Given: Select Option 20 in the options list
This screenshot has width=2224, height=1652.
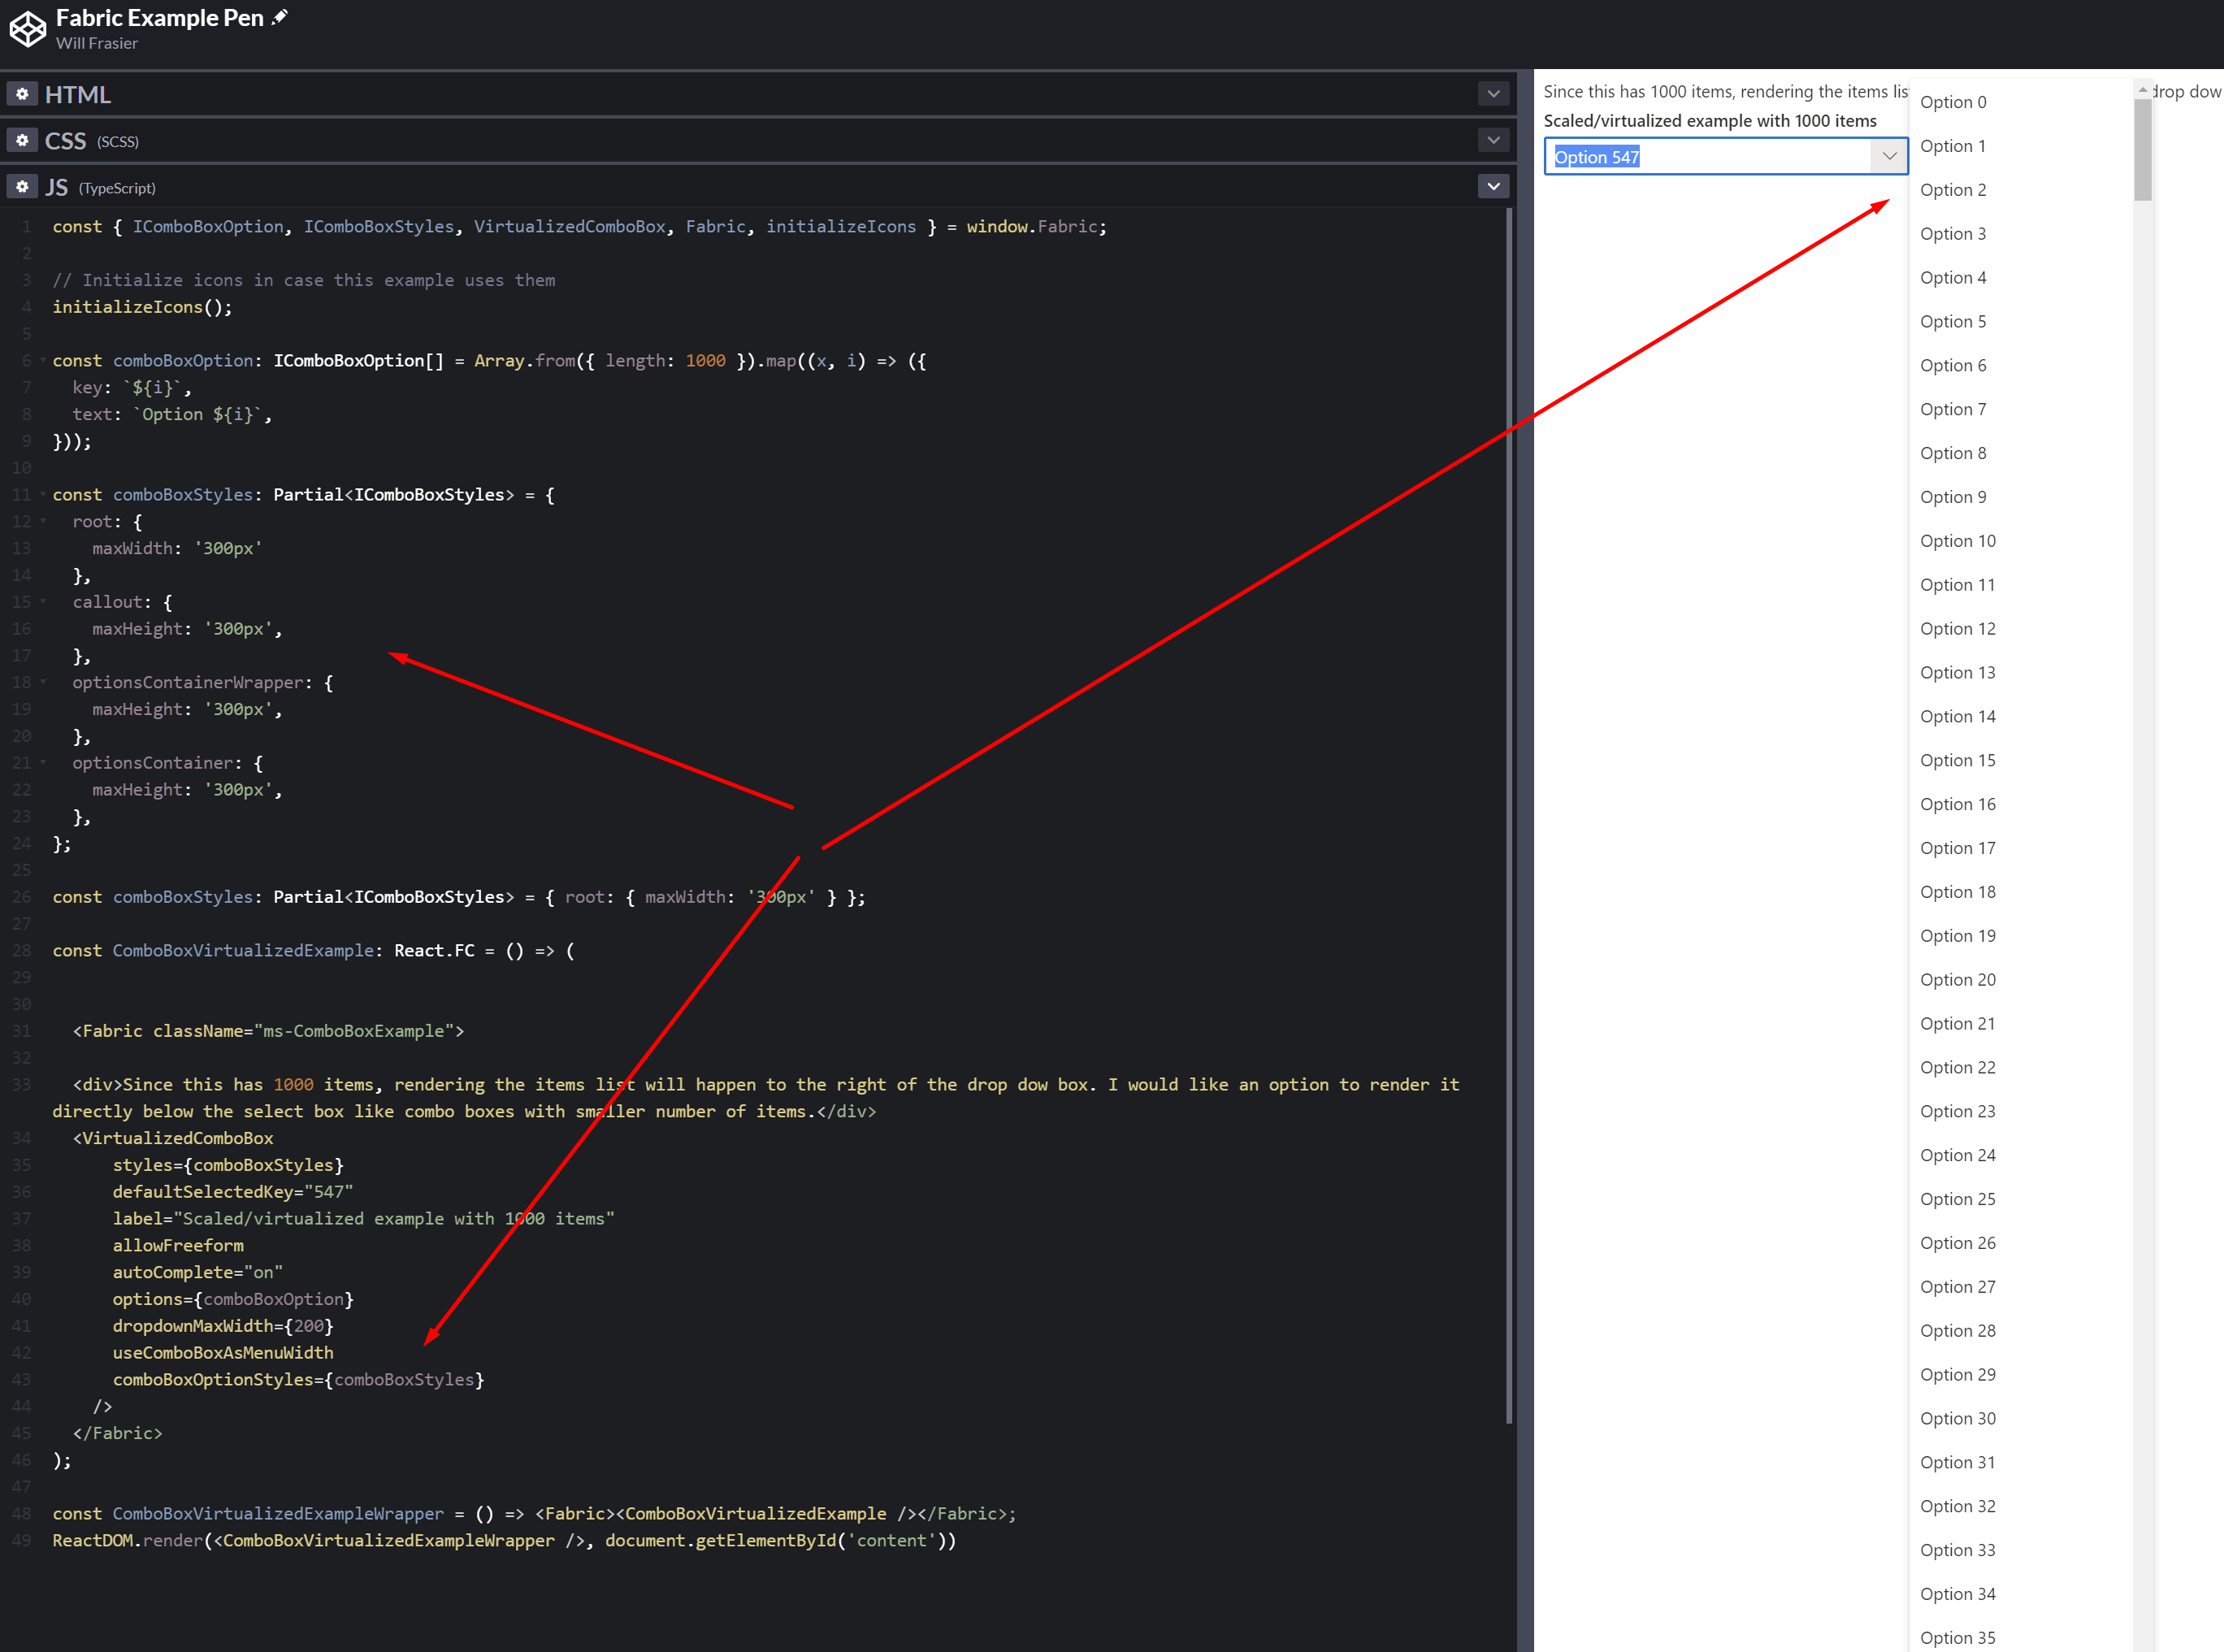Looking at the screenshot, I should coord(1958,979).
